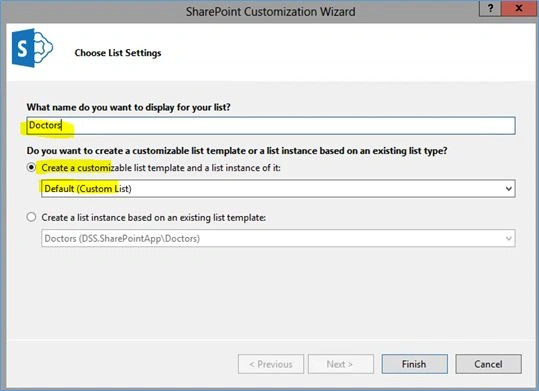Click the Cancel button

[x=488, y=364]
